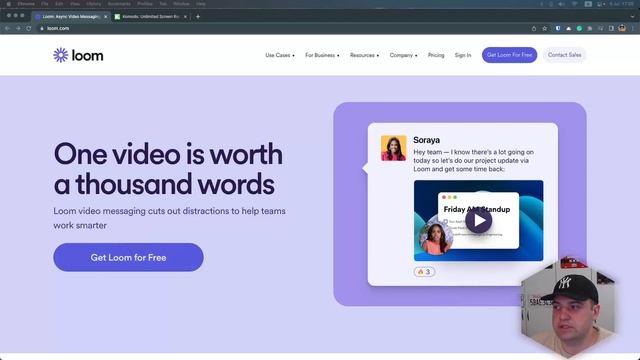The width and height of the screenshot is (640, 360).
Task: Open the Edit menu
Action: (59, 4)
